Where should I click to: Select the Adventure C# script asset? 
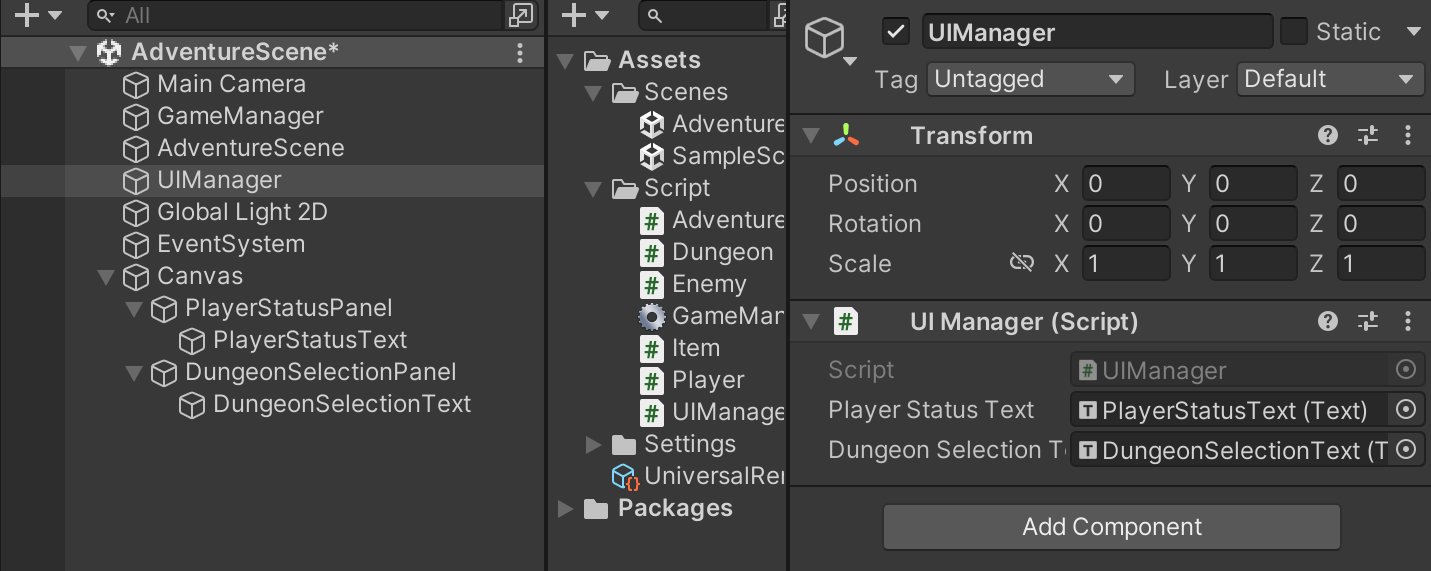point(712,220)
